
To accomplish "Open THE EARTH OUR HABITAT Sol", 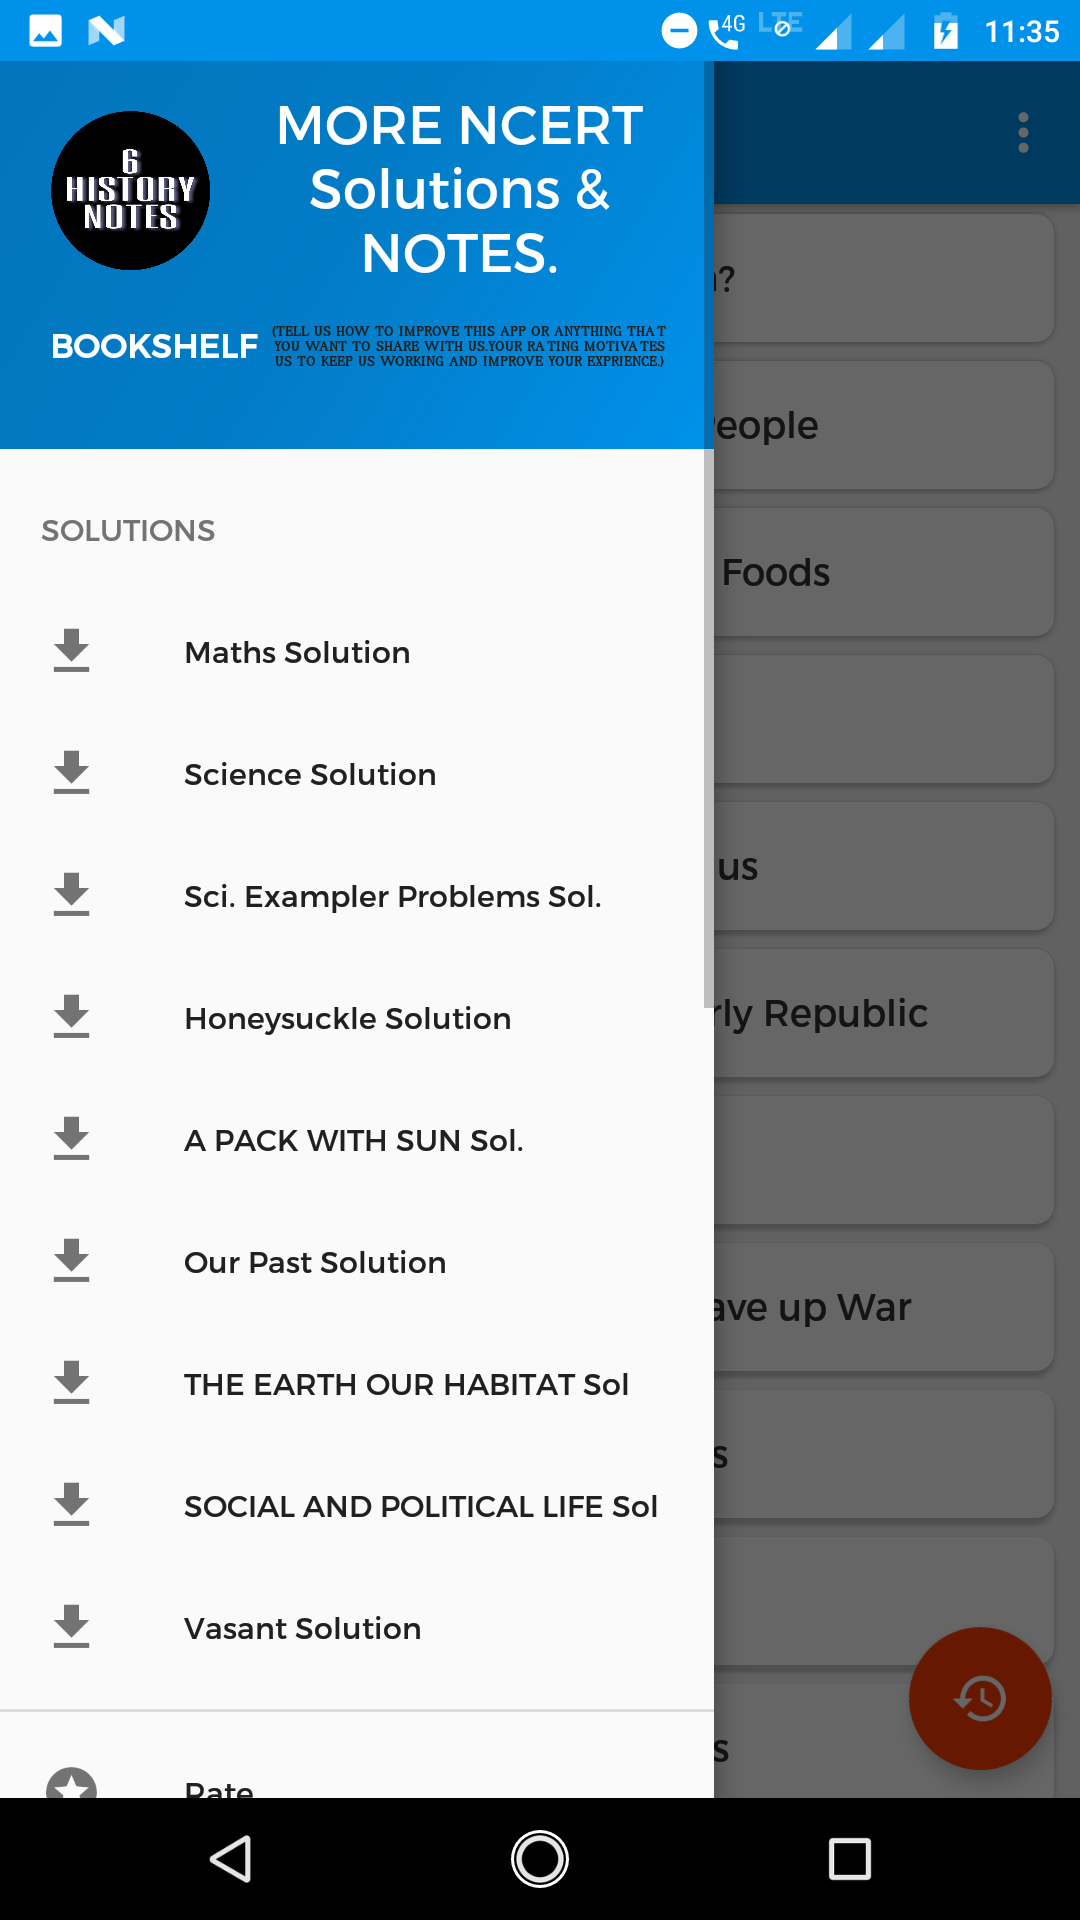I will point(406,1384).
